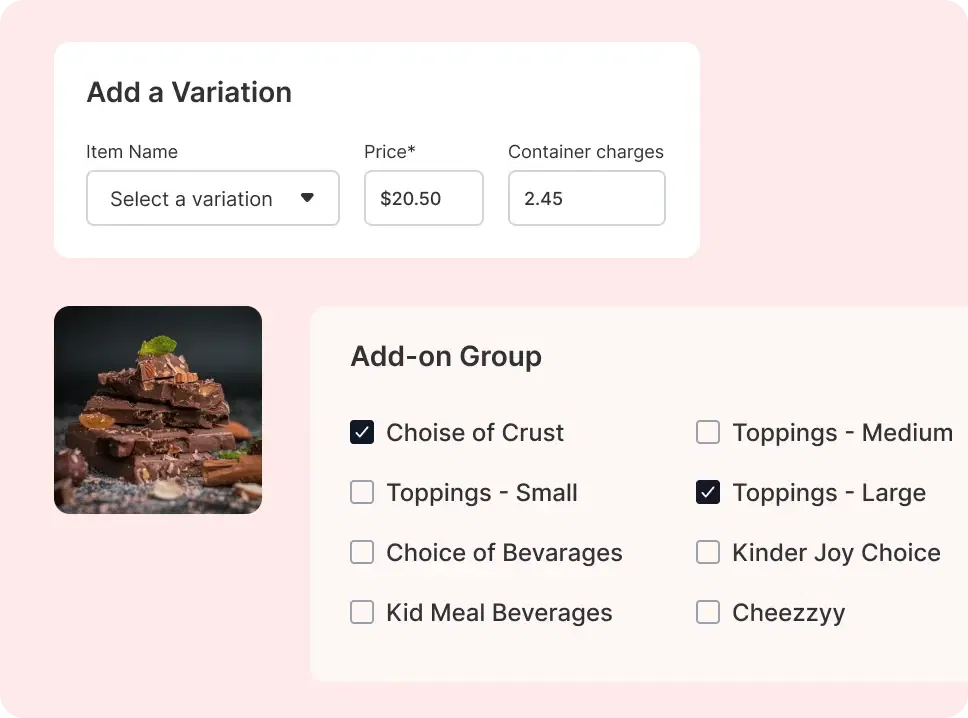Click the Add a Variation heading
Image resolution: width=968 pixels, height=718 pixels.
(x=189, y=92)
